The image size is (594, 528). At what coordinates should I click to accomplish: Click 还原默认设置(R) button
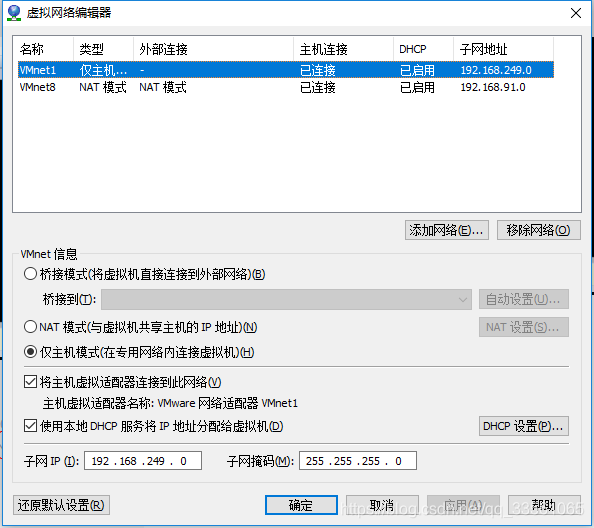click(61, 505)
